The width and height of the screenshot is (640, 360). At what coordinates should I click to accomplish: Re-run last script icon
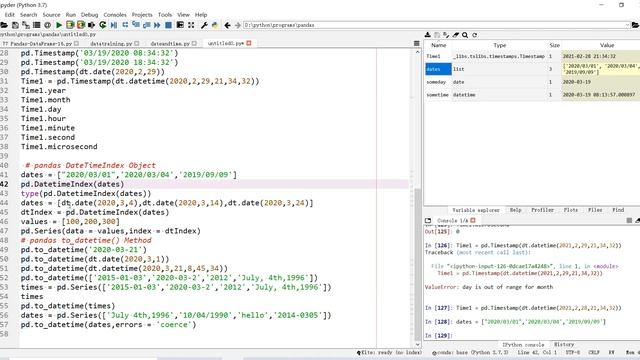(102, 25)
